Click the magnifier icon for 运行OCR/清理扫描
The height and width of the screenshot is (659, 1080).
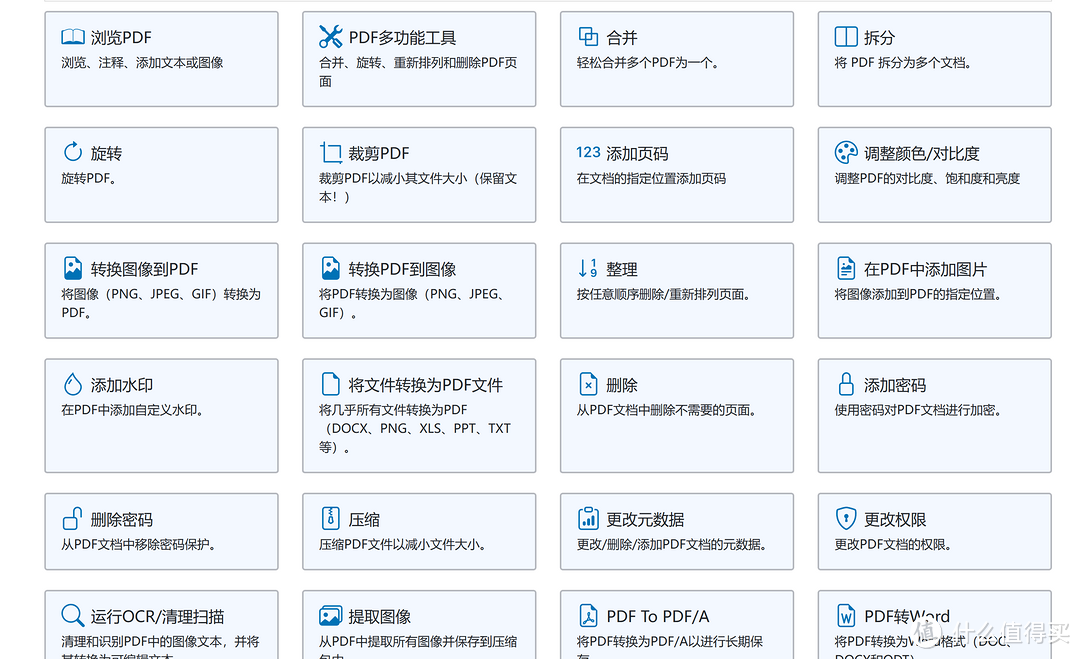tap(73, 615)
